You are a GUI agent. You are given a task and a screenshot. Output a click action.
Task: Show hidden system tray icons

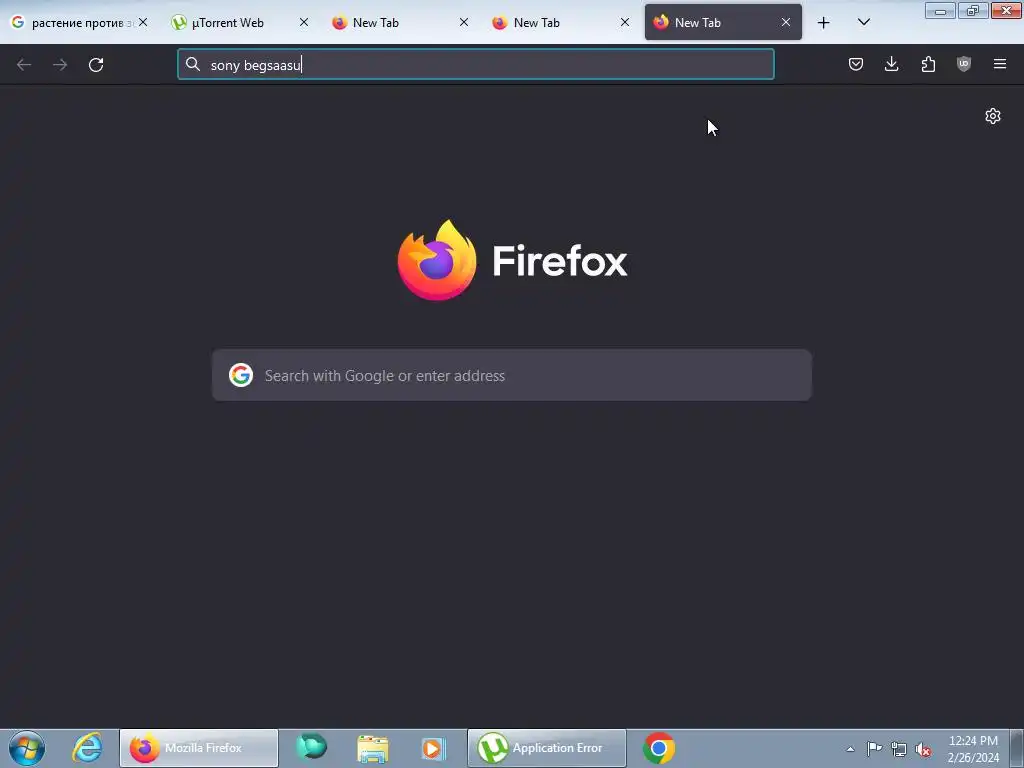(850, 749)
